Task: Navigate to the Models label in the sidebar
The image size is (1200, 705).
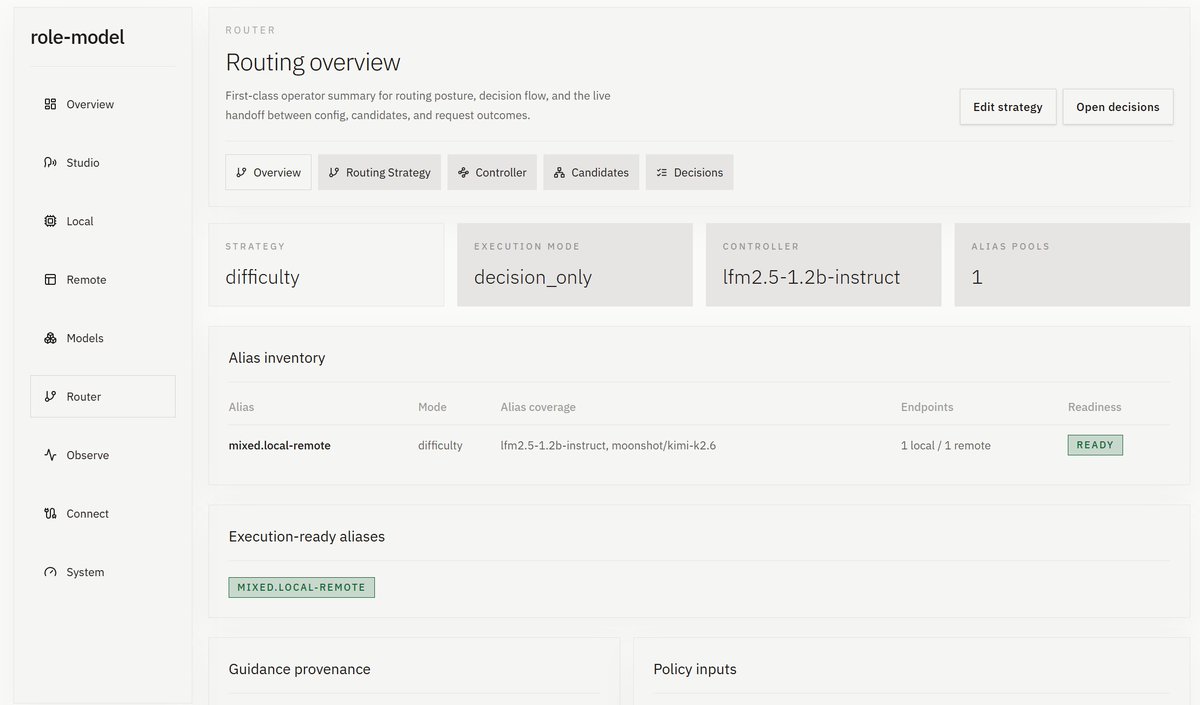Action: point(85,338)
